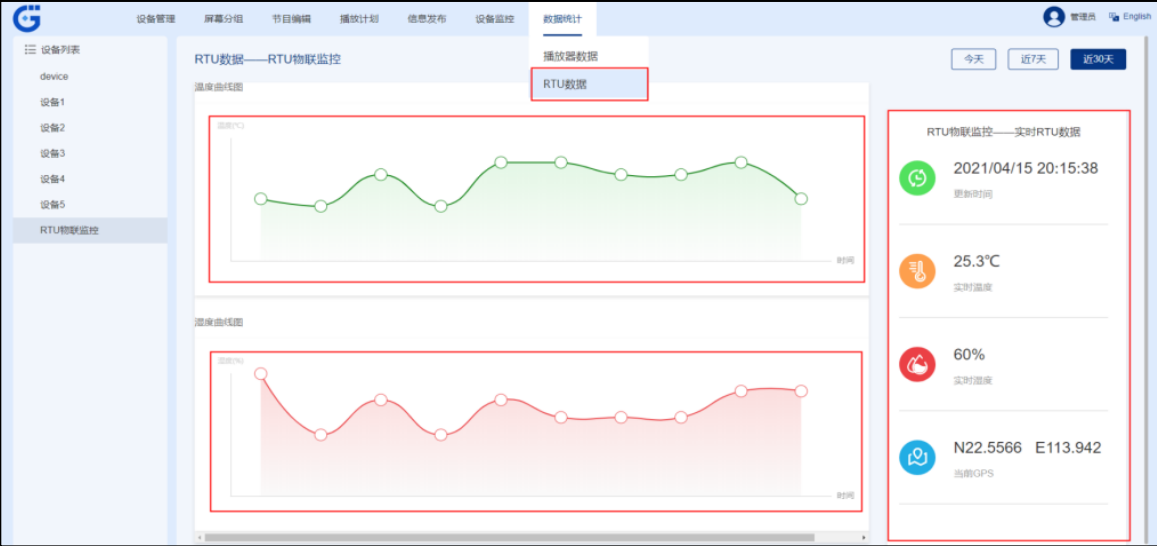
Task: Click the orange real-time temperature thermometer icon
Action: pos(916,271)
